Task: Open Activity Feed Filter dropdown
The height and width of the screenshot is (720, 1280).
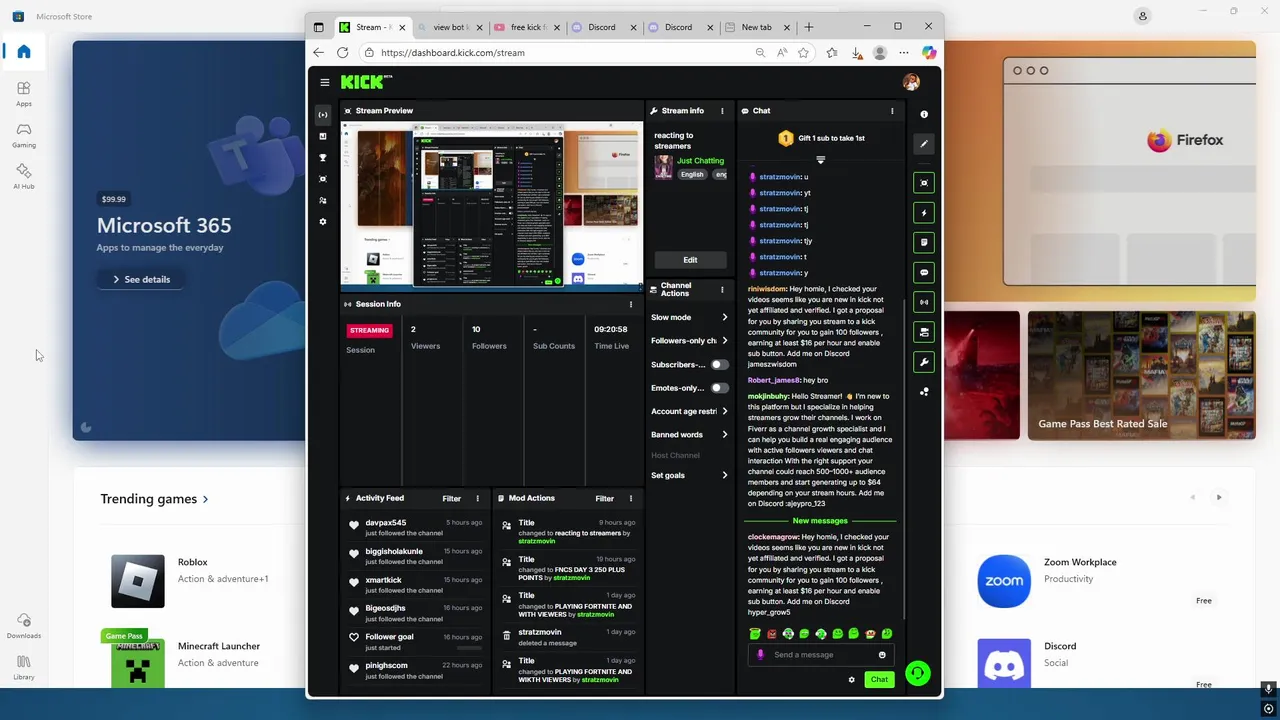Action: click(451, 498)
